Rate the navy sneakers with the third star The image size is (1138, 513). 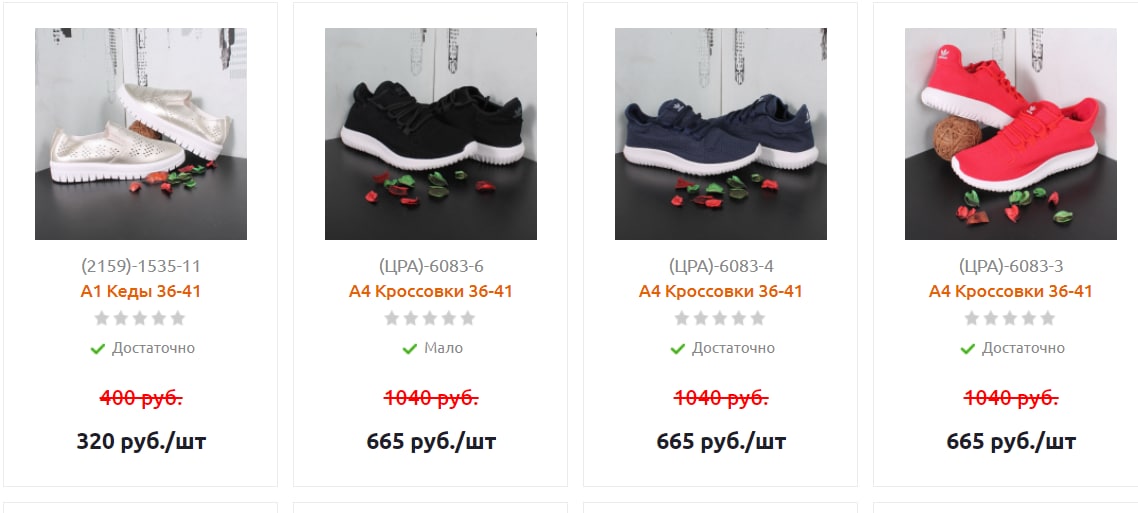[x=720, y=318]
